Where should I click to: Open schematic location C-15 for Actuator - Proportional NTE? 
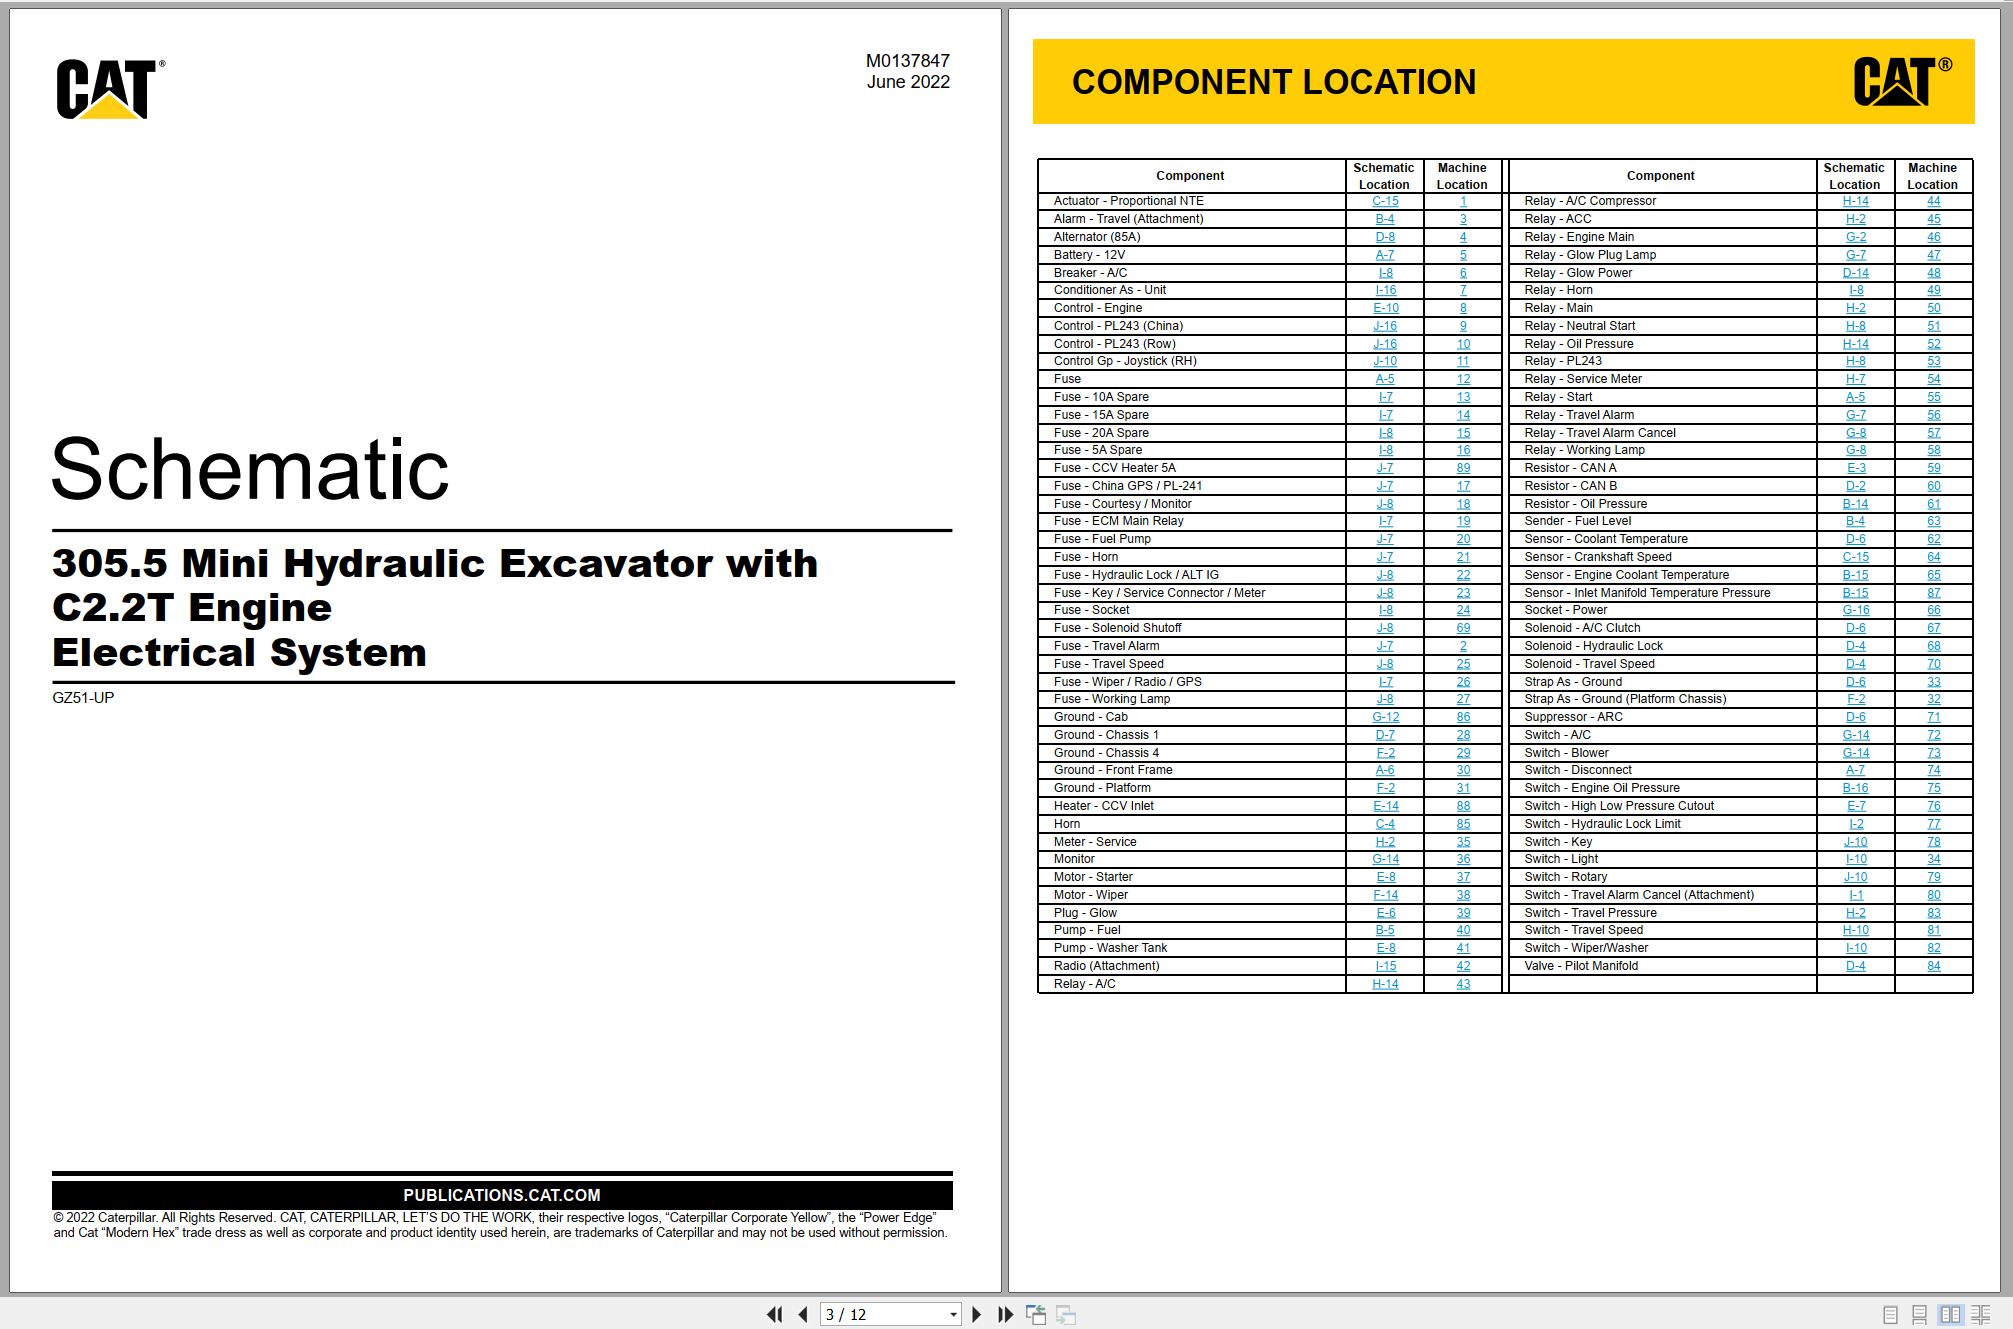[1385, 201]
